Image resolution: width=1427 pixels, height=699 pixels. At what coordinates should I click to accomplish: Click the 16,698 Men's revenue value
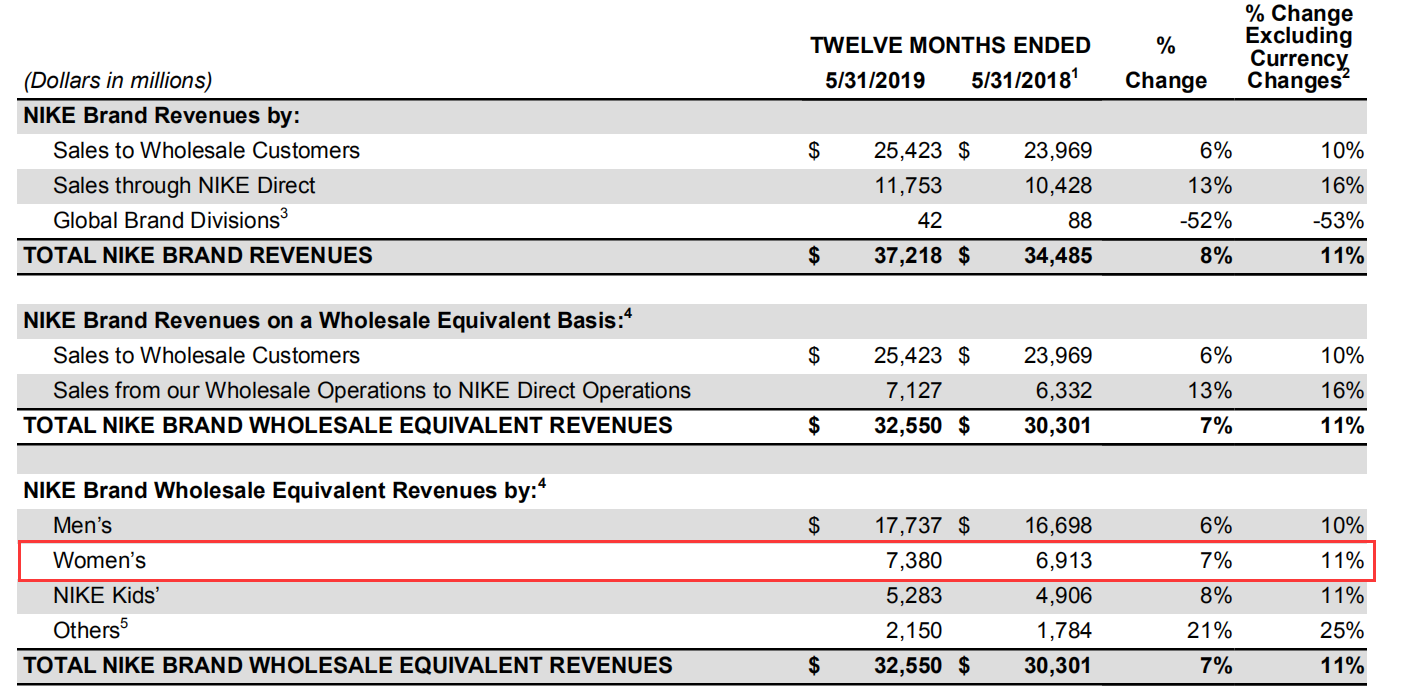(x=1057, y=525)
